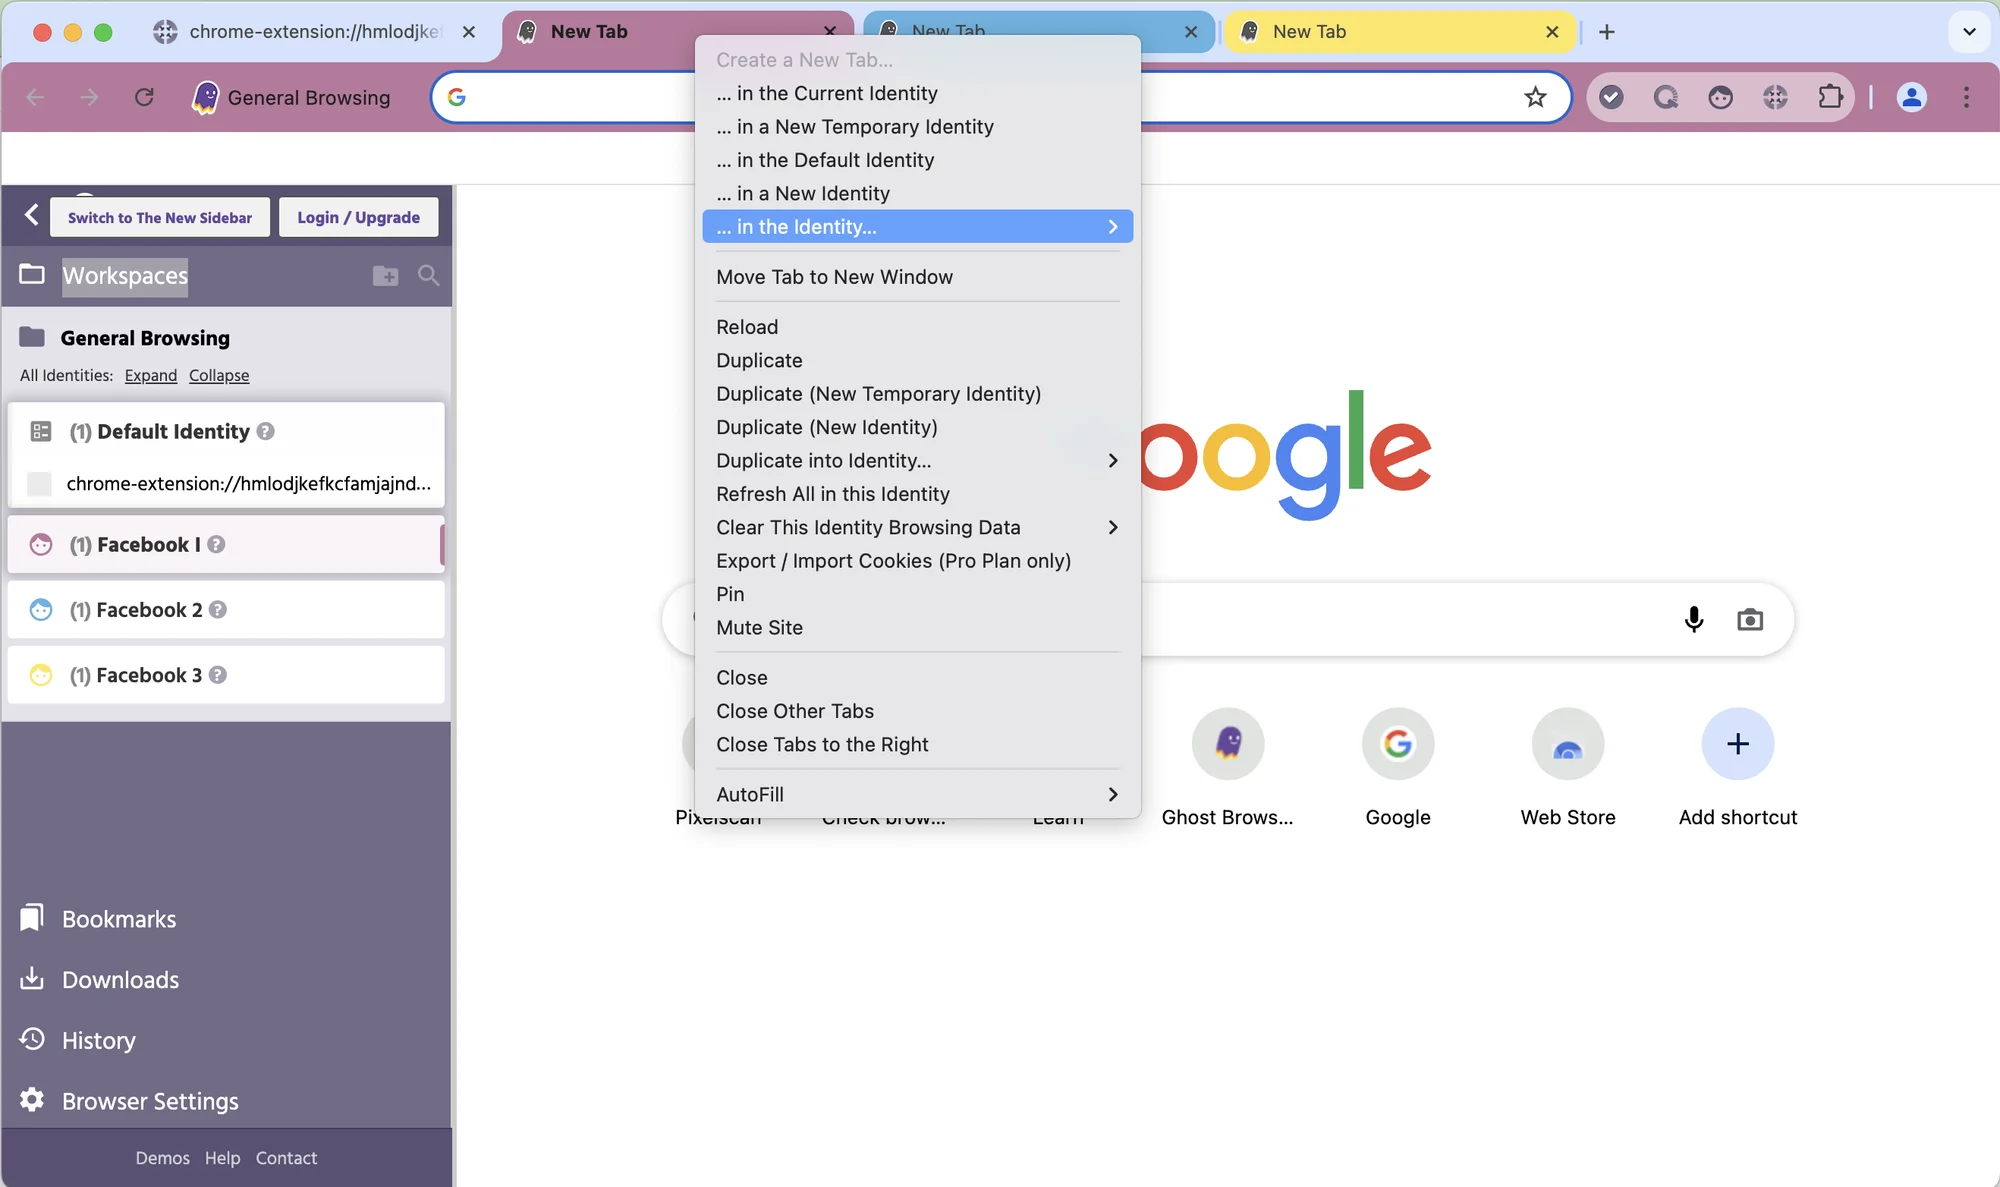The image size is (2000, 1187).
Task: Click the Expand link for all identities
Action: tap(150, 375)
